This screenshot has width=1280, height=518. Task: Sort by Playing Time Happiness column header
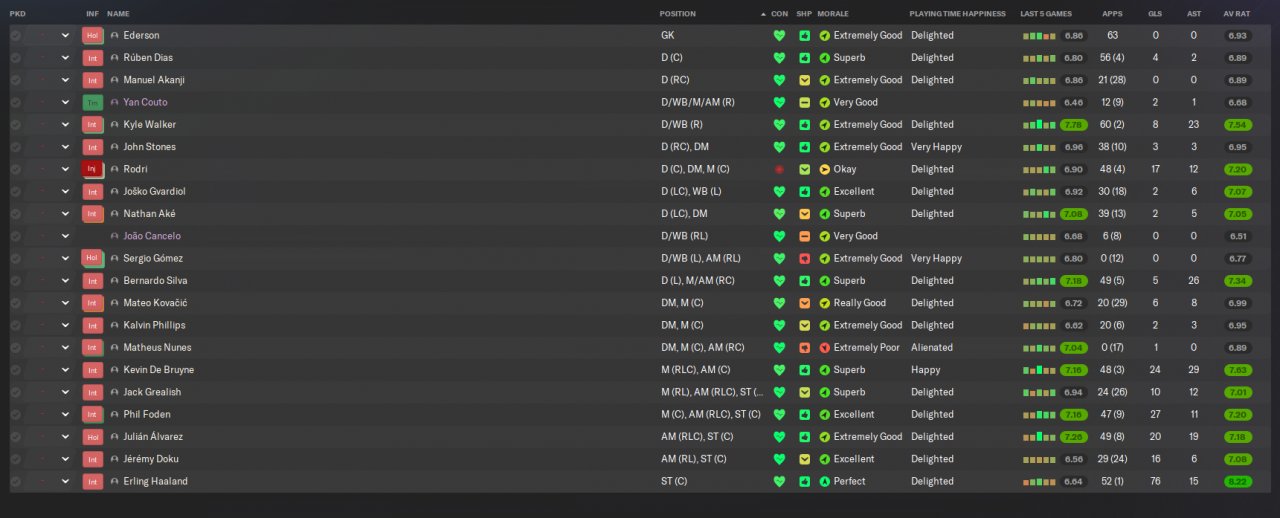957,14
